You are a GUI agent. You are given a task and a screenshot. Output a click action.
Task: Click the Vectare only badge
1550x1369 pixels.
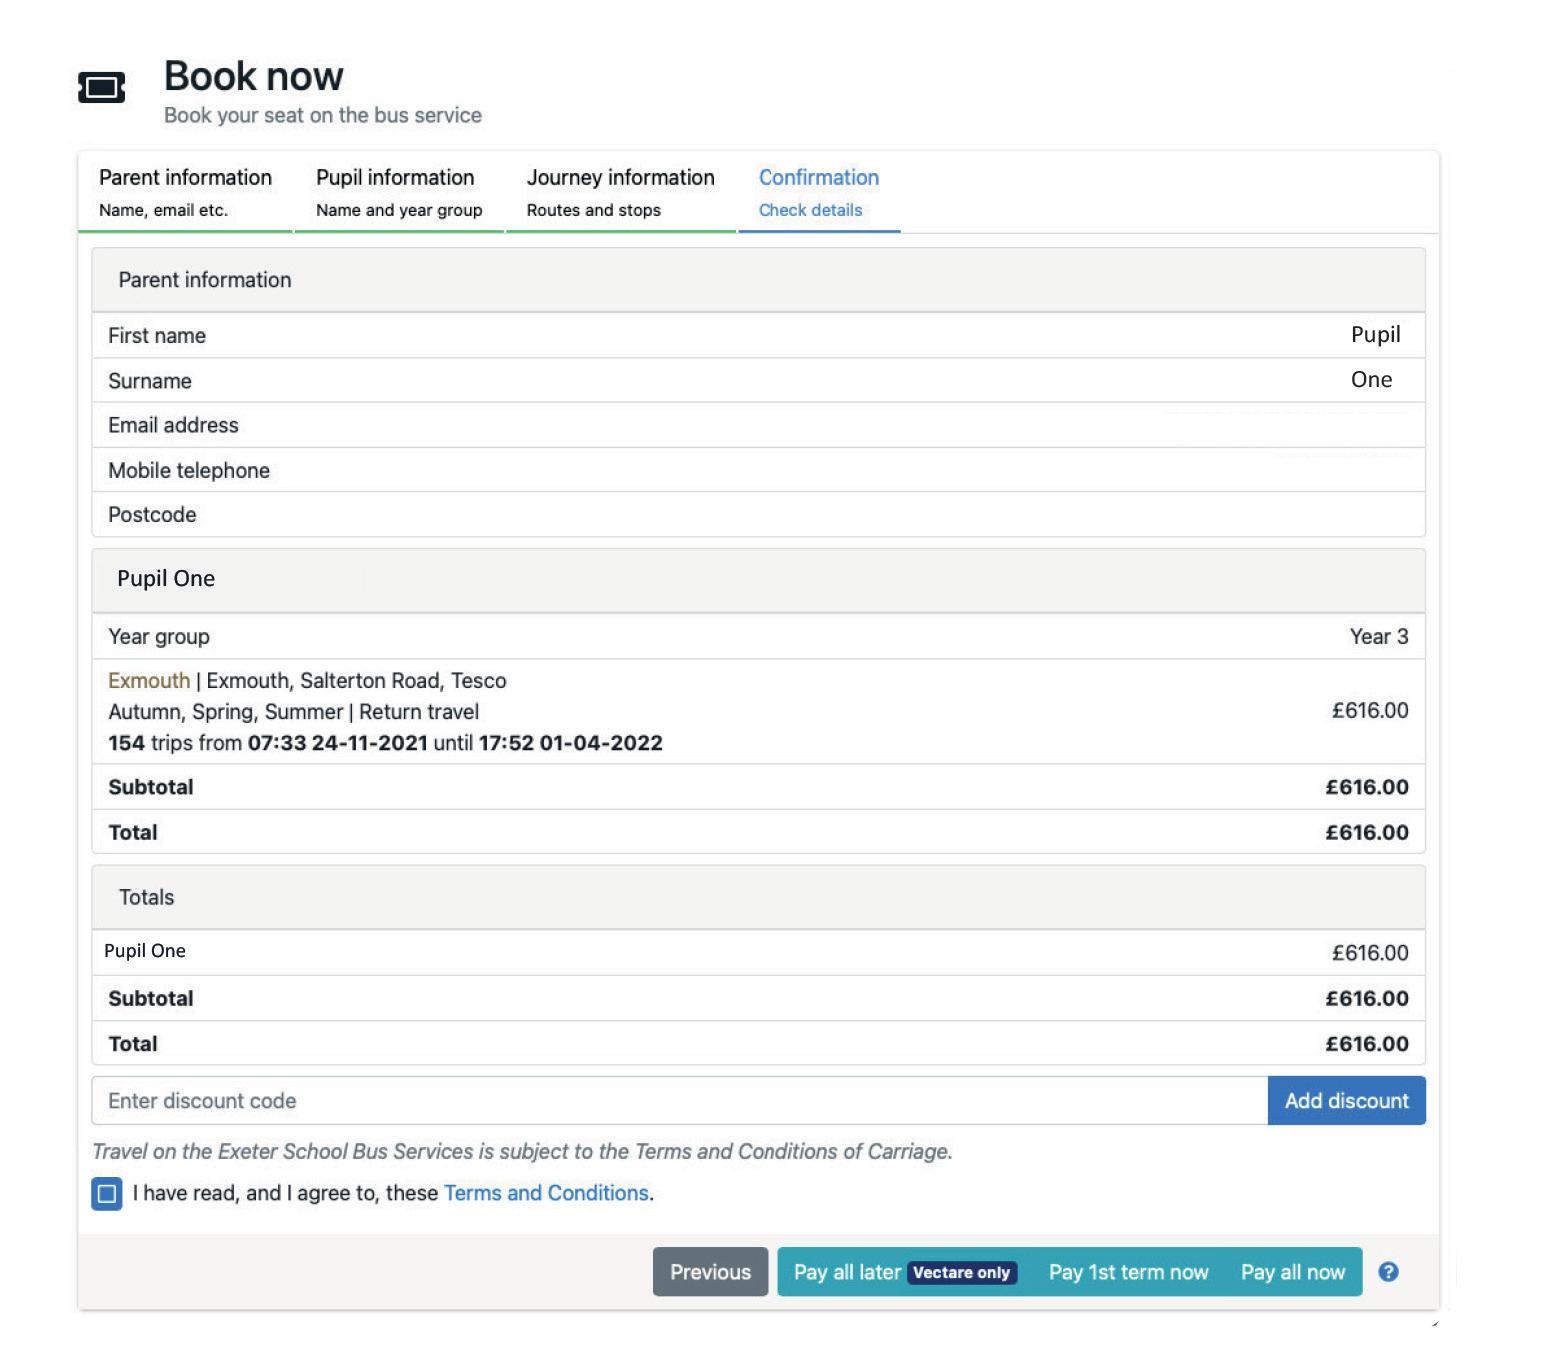tap(961, 1273)
